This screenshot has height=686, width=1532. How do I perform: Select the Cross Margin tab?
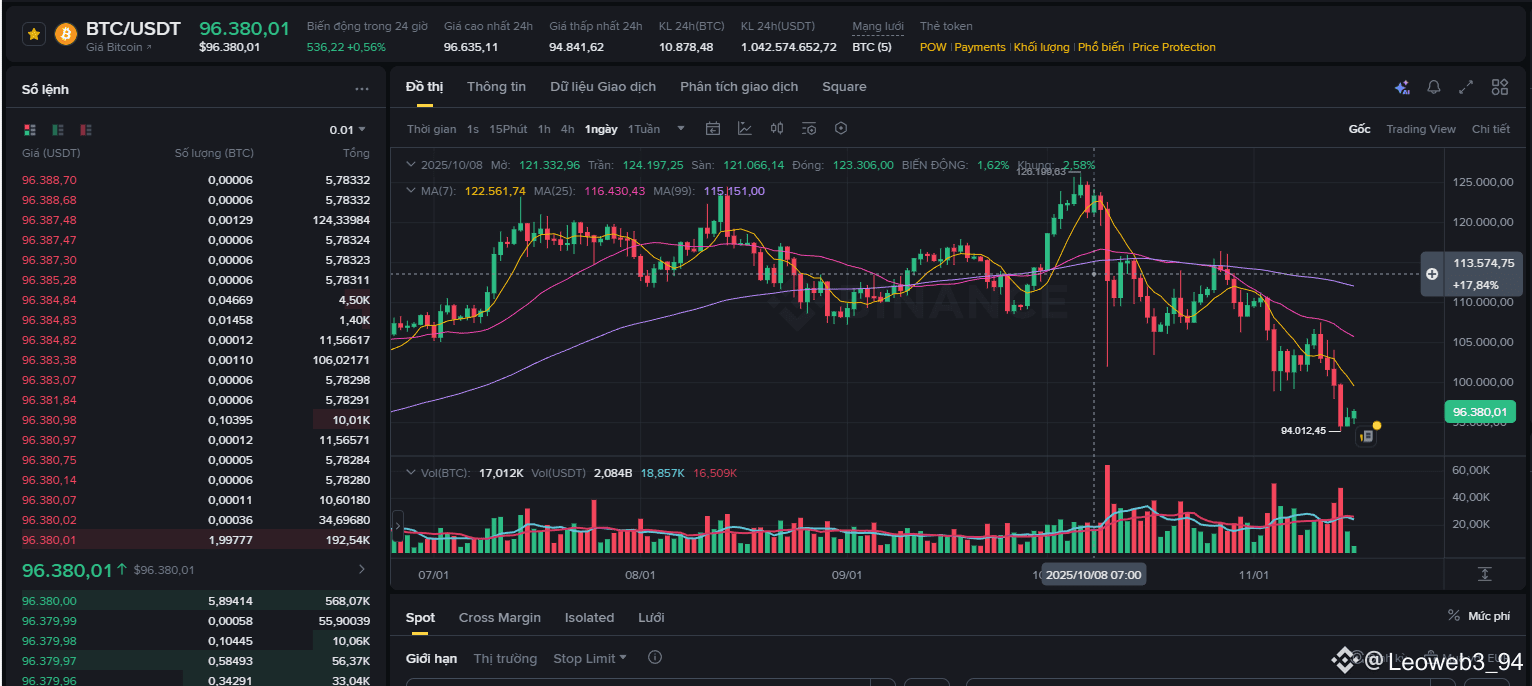(500, 617)
